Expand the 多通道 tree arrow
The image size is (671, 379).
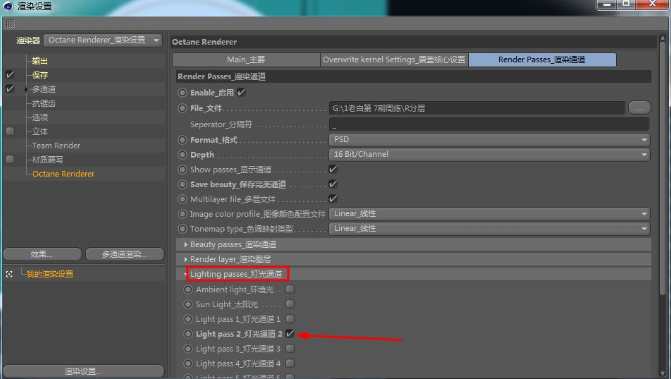[27, 89]
